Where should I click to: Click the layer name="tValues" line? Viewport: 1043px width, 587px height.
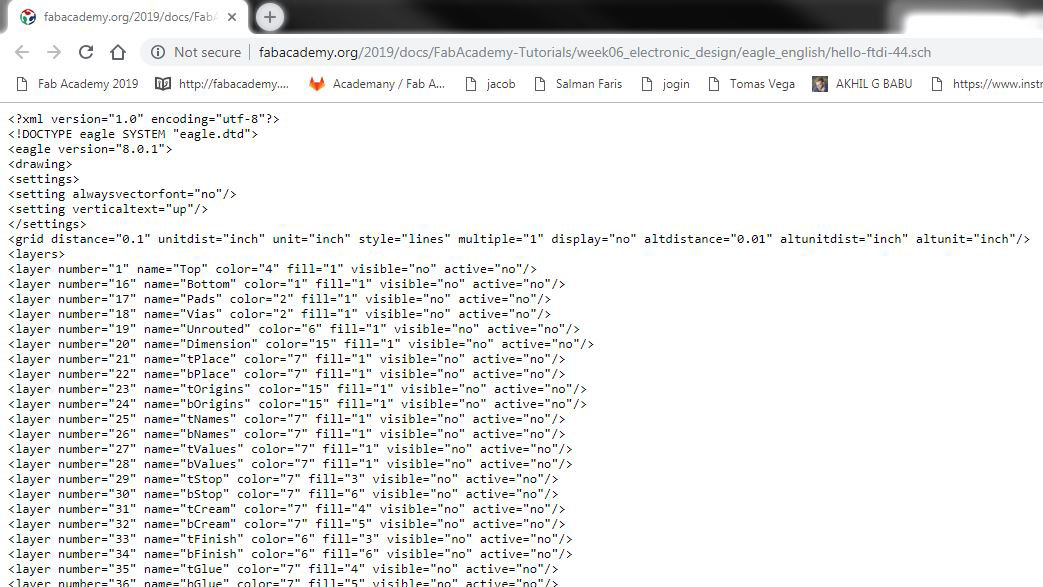(290, 449)
